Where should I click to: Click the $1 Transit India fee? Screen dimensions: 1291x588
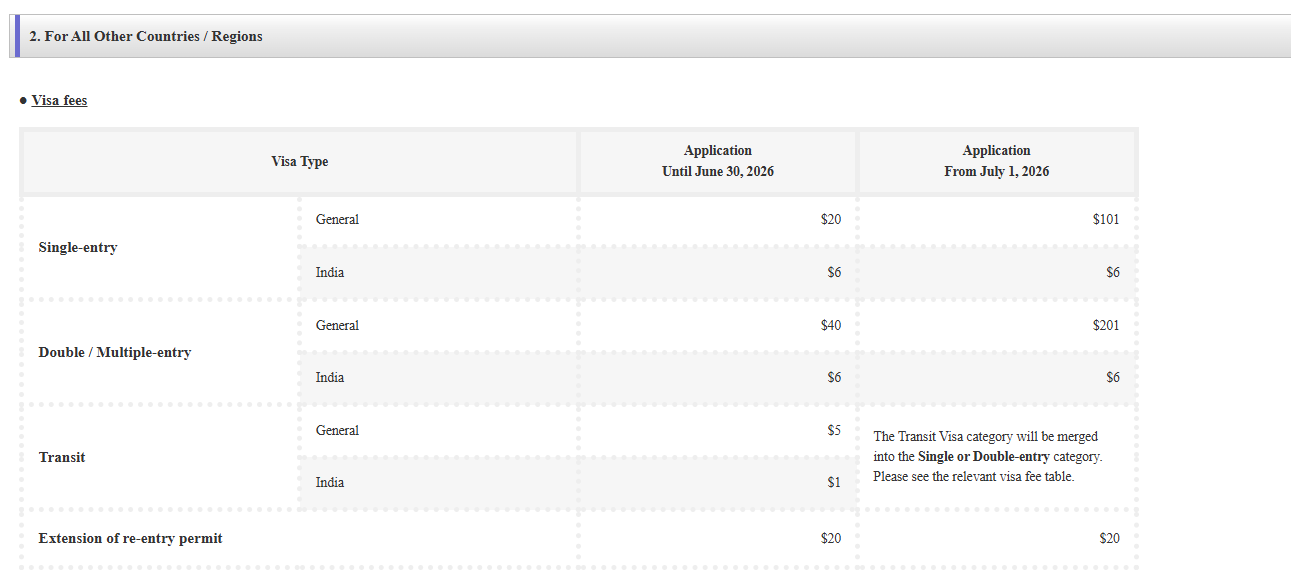[x=834, y=482]
